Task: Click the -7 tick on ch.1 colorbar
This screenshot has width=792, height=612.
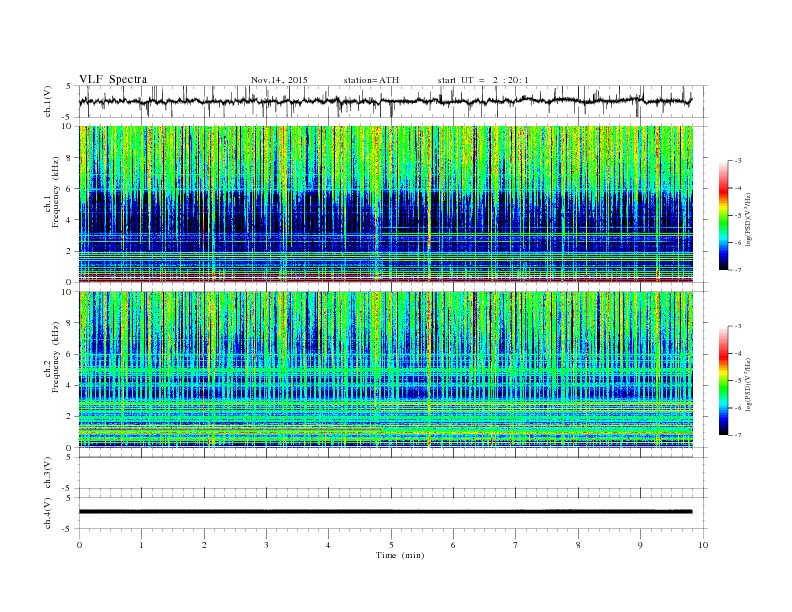Action: pyautogui.click(x=737, y=270)
